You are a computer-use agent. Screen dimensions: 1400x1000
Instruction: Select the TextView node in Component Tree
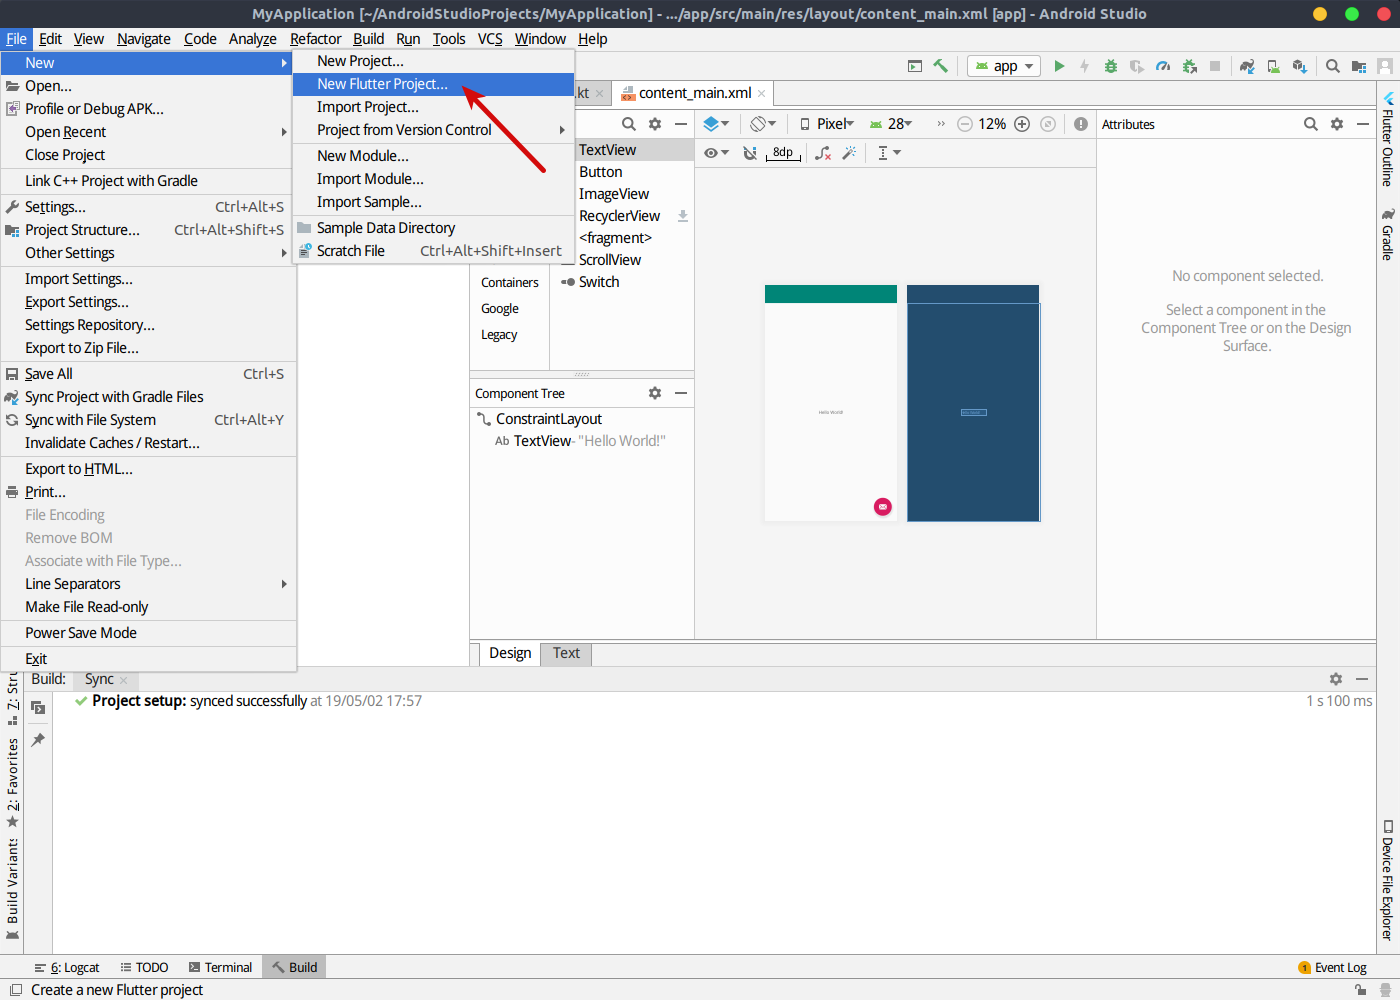pos(542,441)
